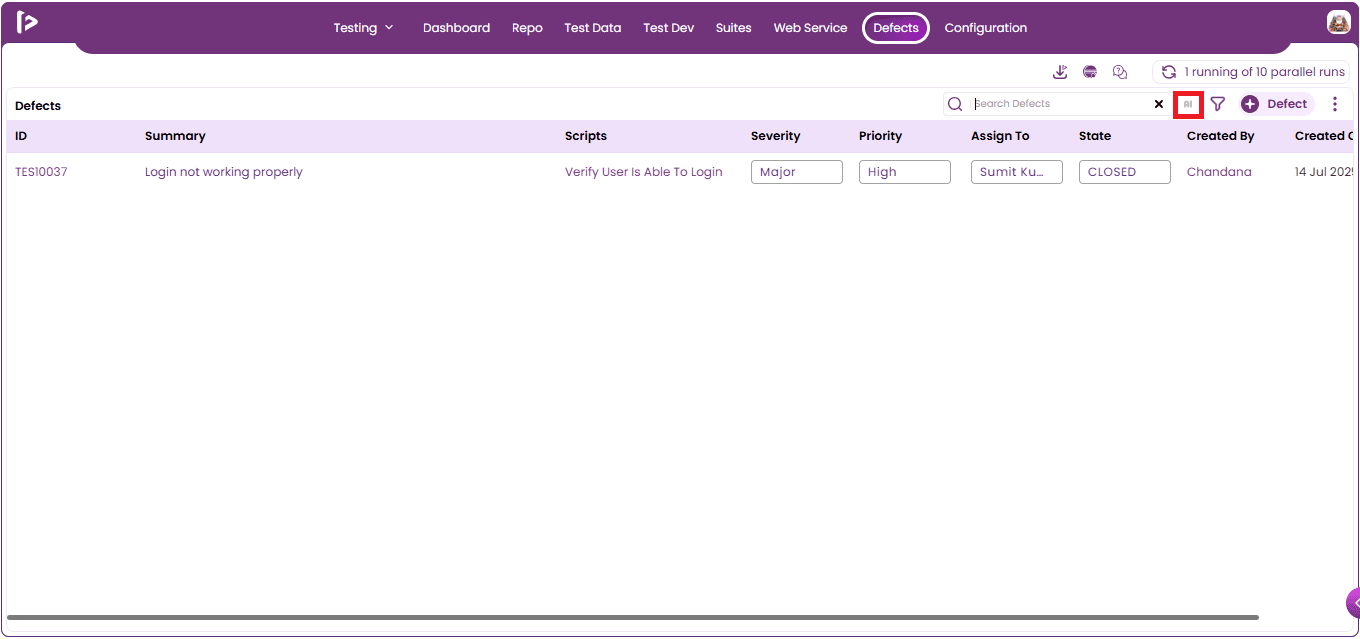Switch to the Web Service tab
The image size is (1360, 639).
tap(810, 28)
